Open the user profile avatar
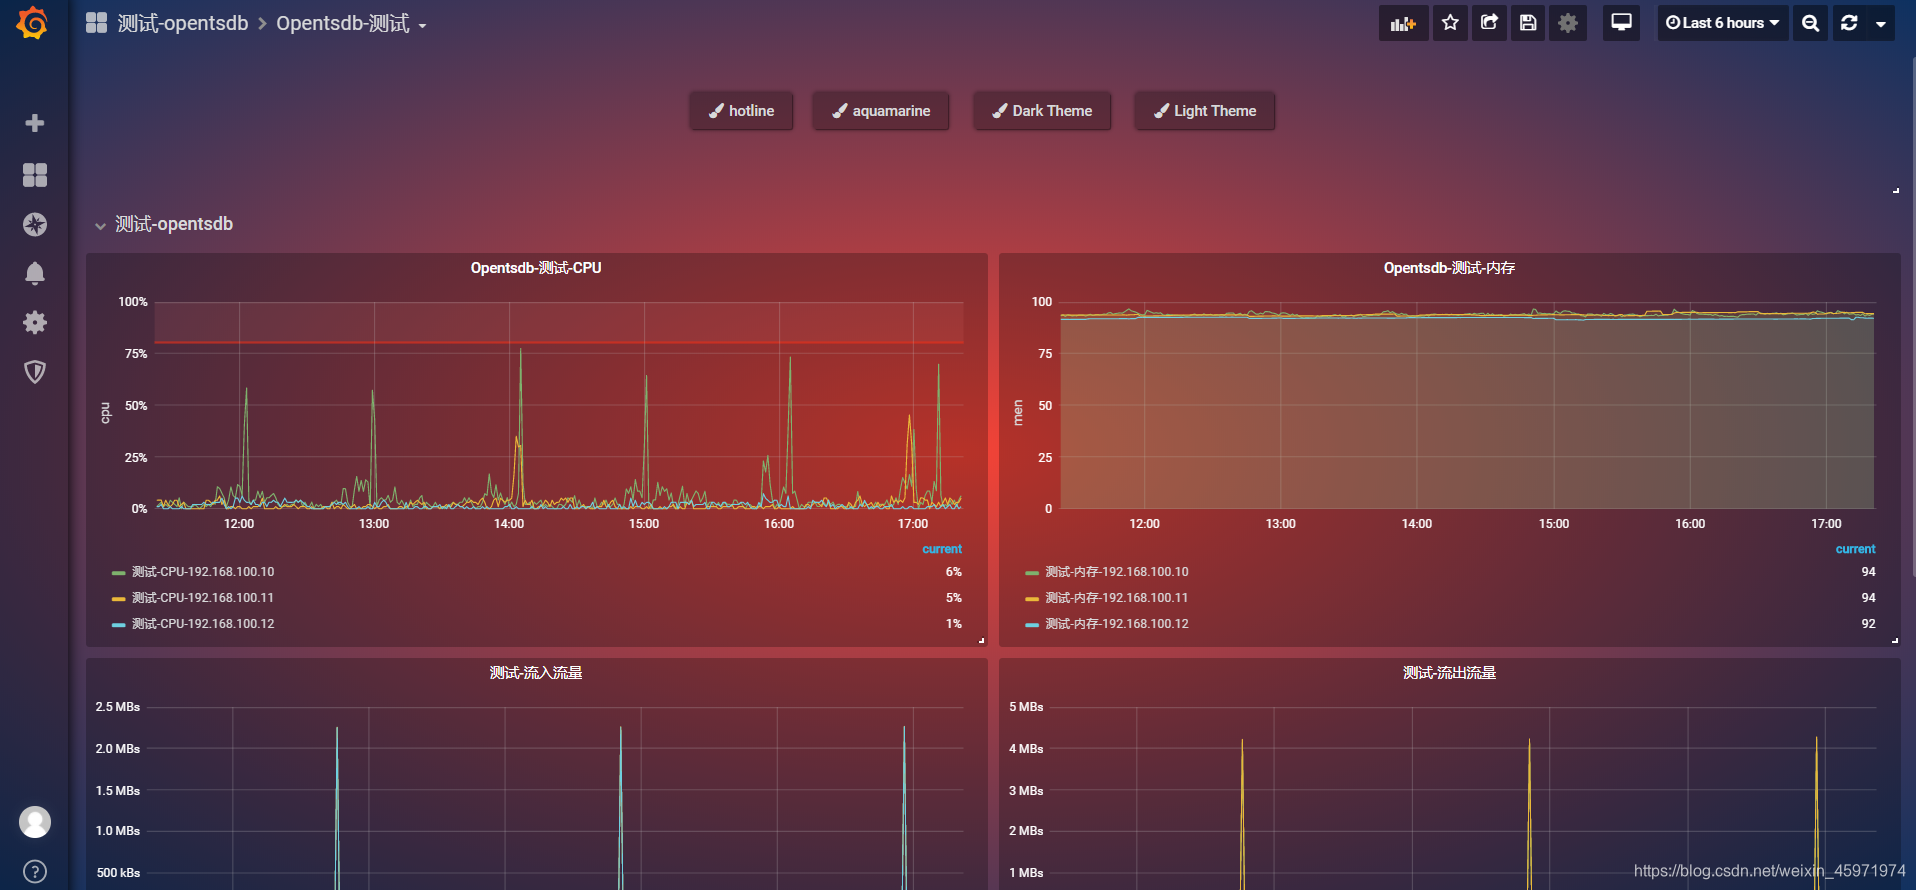 (35, 822)
